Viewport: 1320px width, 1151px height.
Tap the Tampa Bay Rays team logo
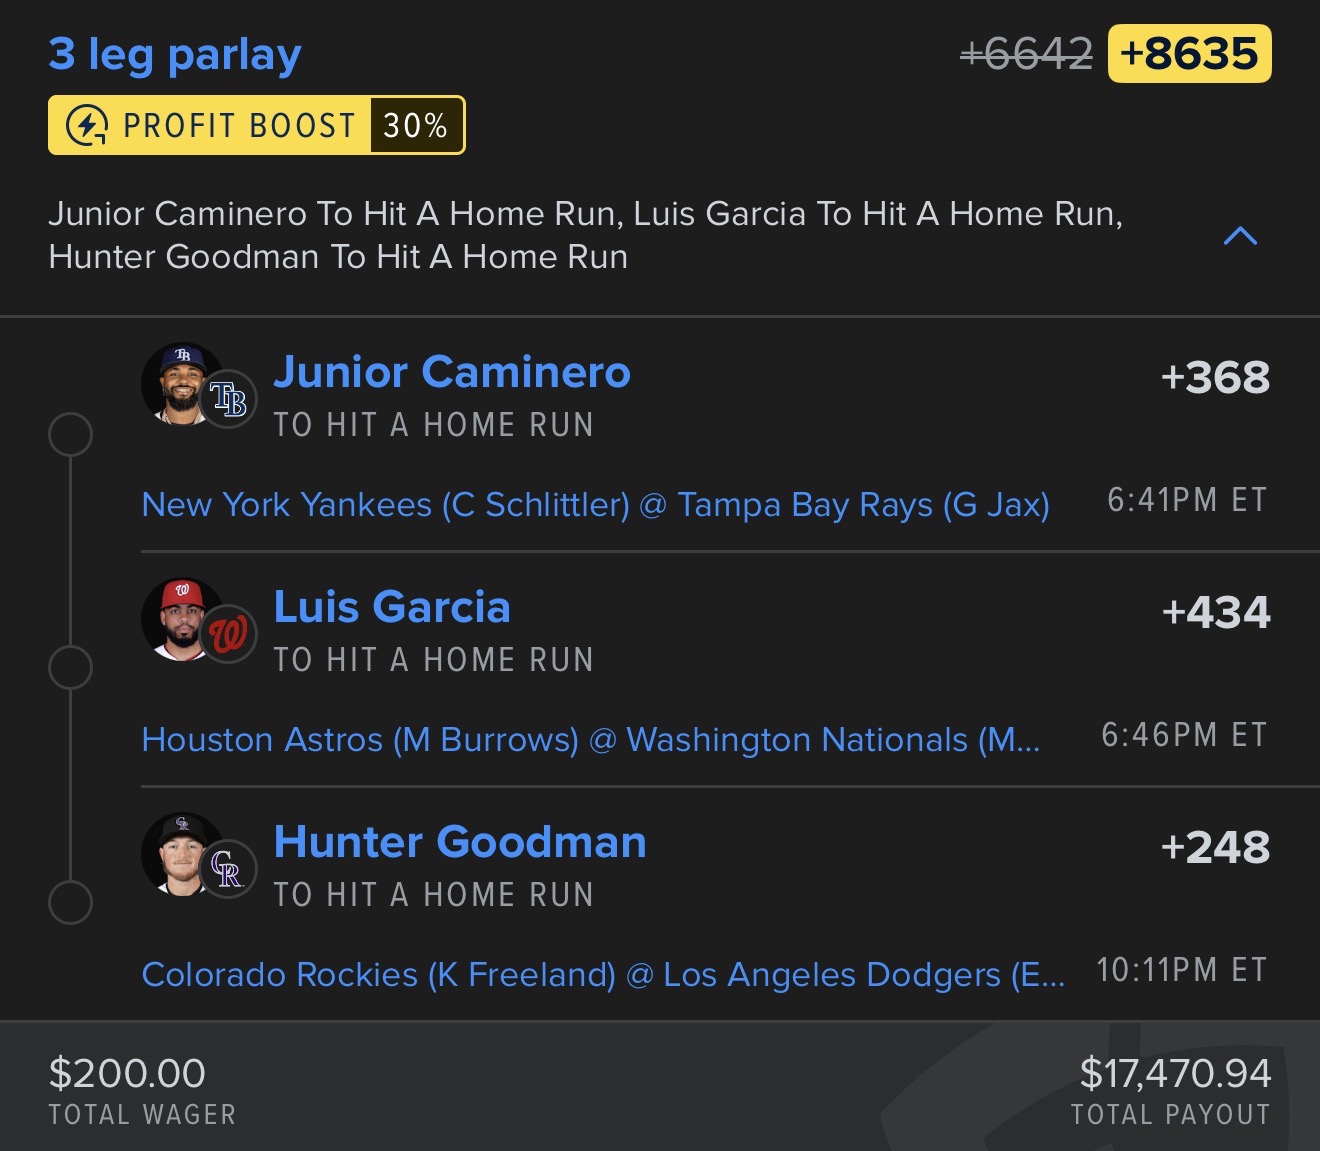(229, 399)
